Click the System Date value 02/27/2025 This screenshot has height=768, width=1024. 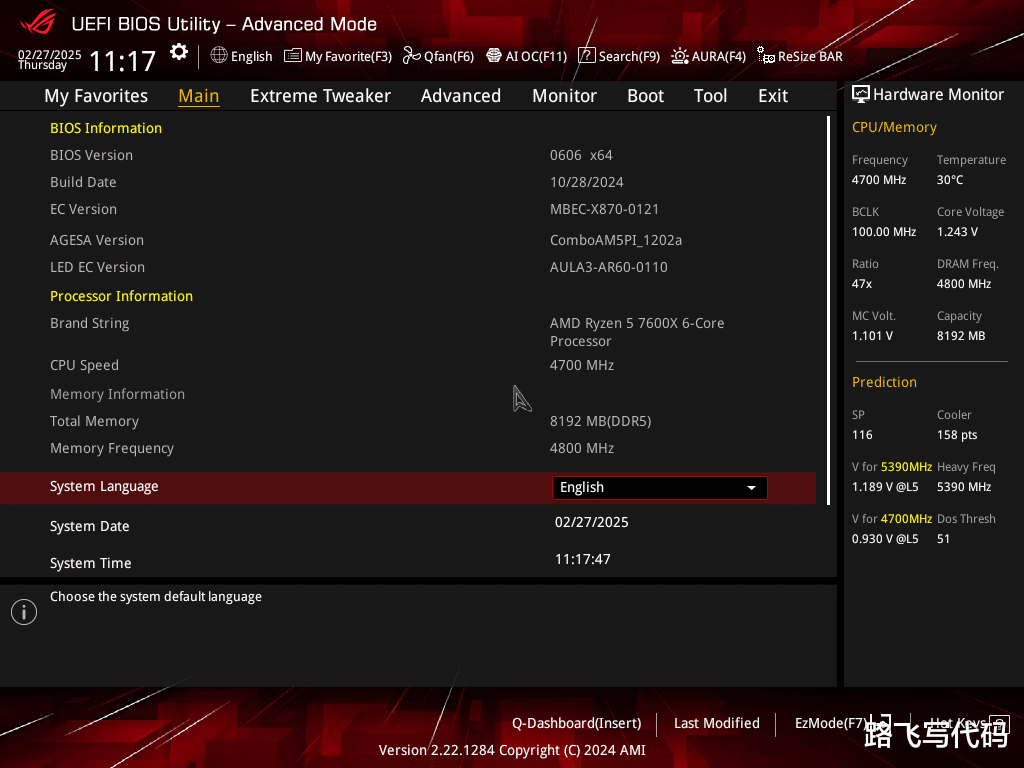pyautogui.click(x=592, y=522)
